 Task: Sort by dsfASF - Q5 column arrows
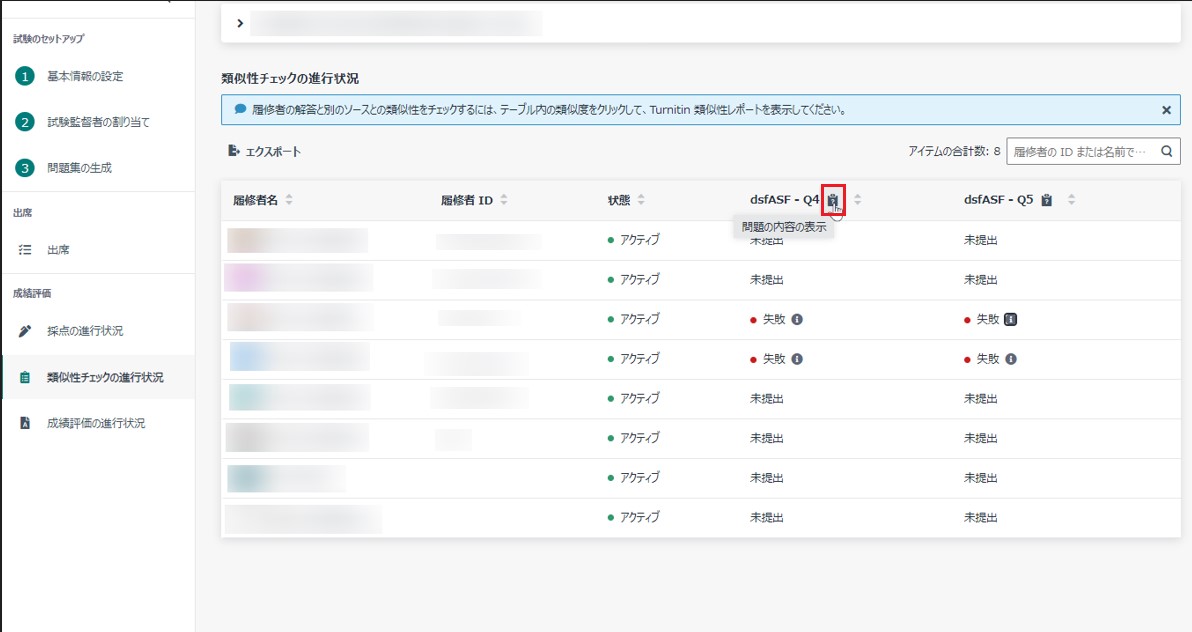pos(1071,200)
